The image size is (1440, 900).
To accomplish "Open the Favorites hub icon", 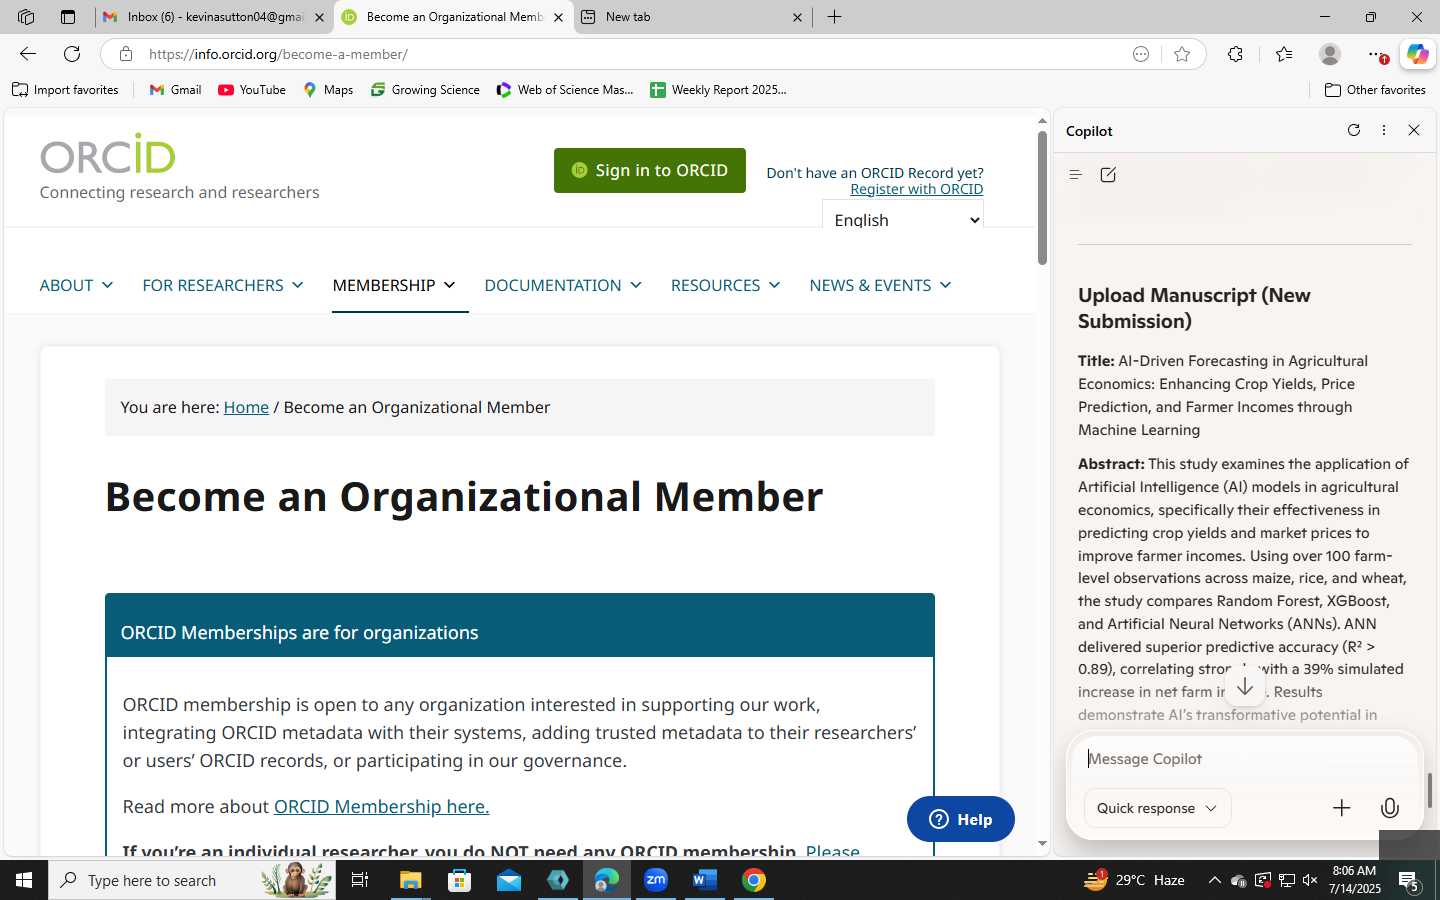I will [x=1284, y=54].
